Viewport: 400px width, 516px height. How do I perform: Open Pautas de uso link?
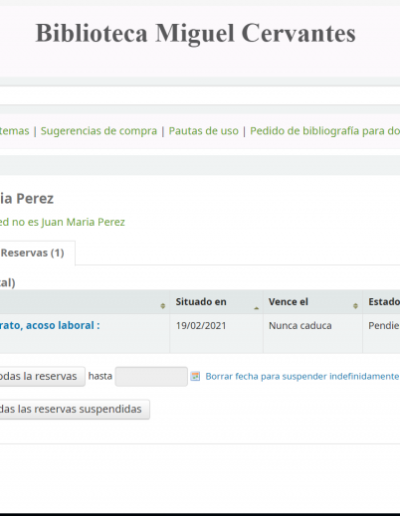203,131
